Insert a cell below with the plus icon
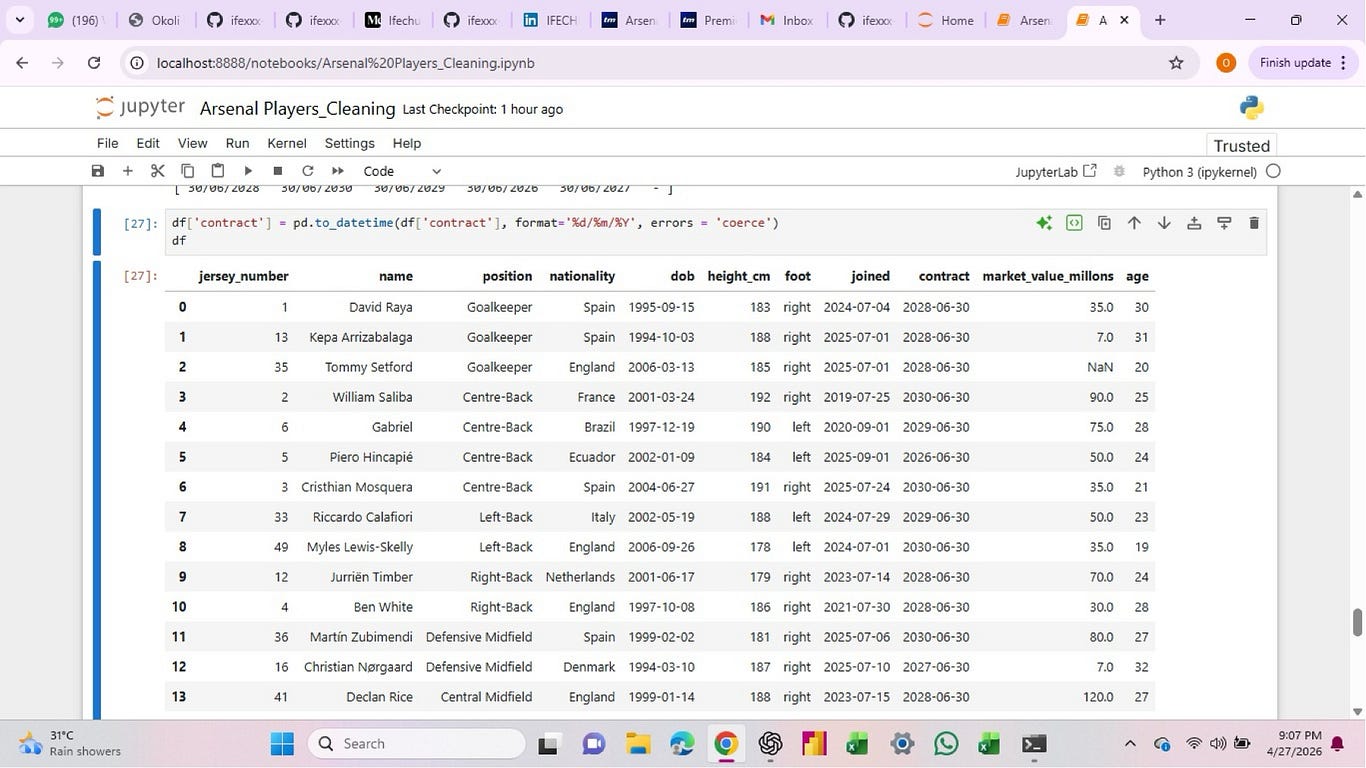The height and width of the screenshot is (768, 1366). [x=127, y=171]
